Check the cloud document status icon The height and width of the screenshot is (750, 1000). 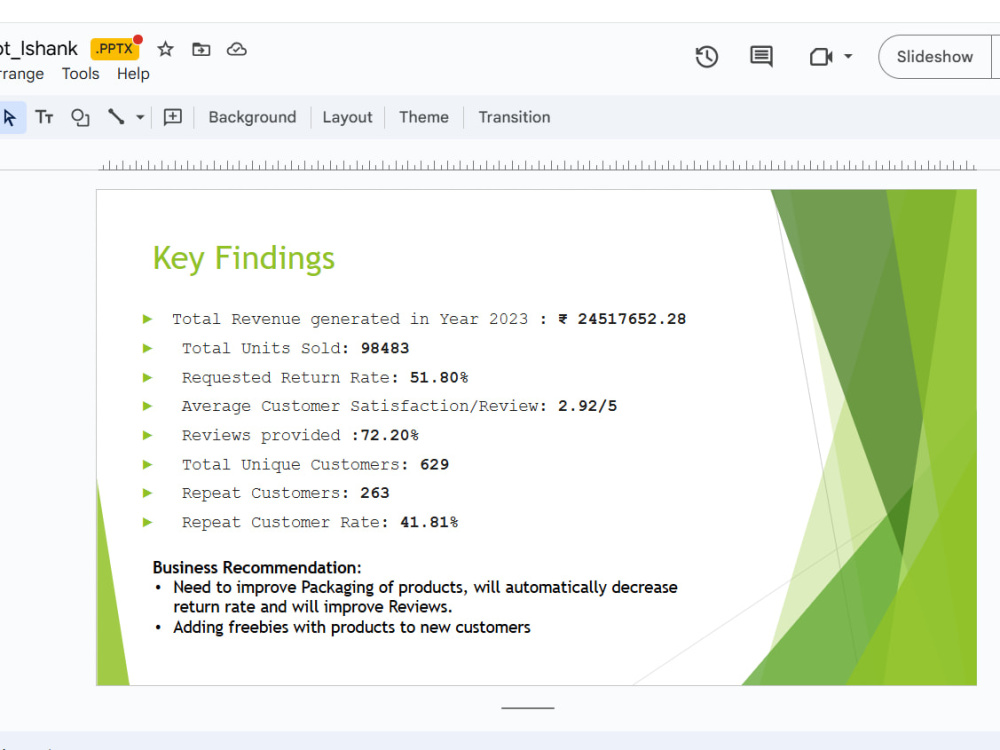pyautogui.click(x=237, y=49)
